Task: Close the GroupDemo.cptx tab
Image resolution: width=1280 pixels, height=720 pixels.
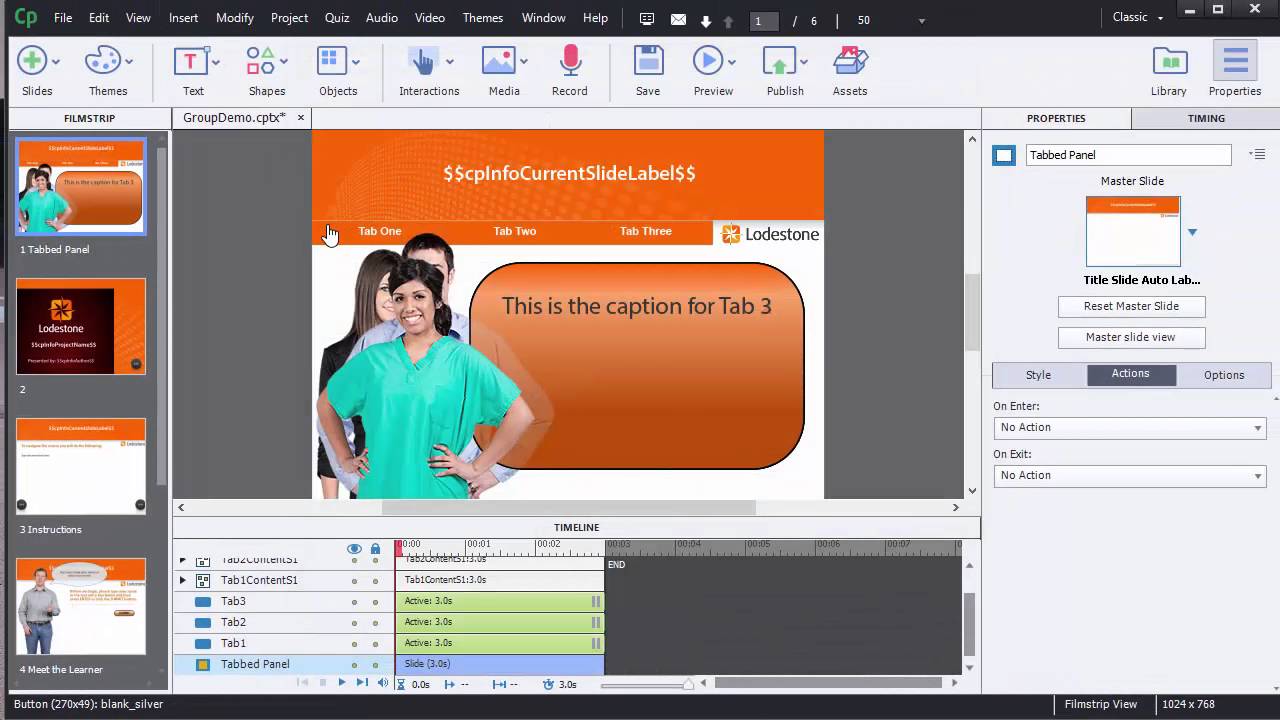Action: (x=300, y=118)
